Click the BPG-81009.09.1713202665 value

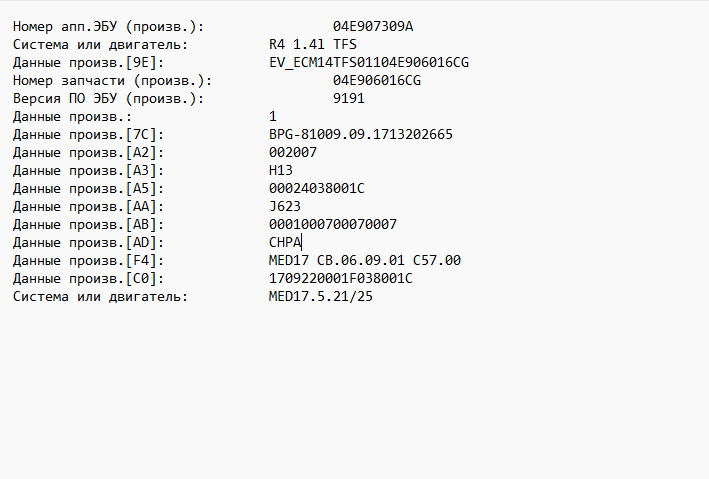click(x=361, y=134)
